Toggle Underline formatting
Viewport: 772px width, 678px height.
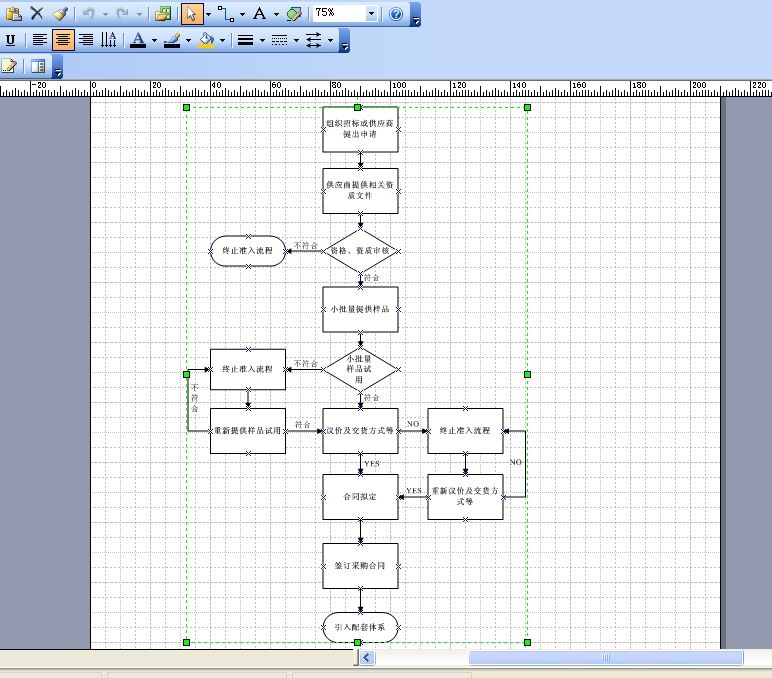click(10, 40)
